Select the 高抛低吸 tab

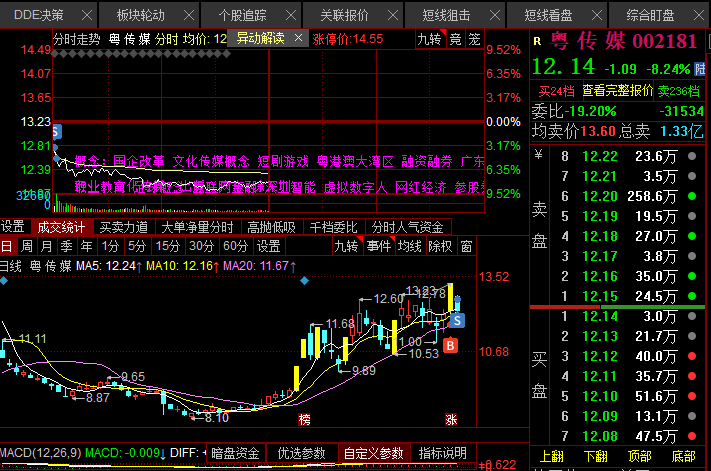272,227
